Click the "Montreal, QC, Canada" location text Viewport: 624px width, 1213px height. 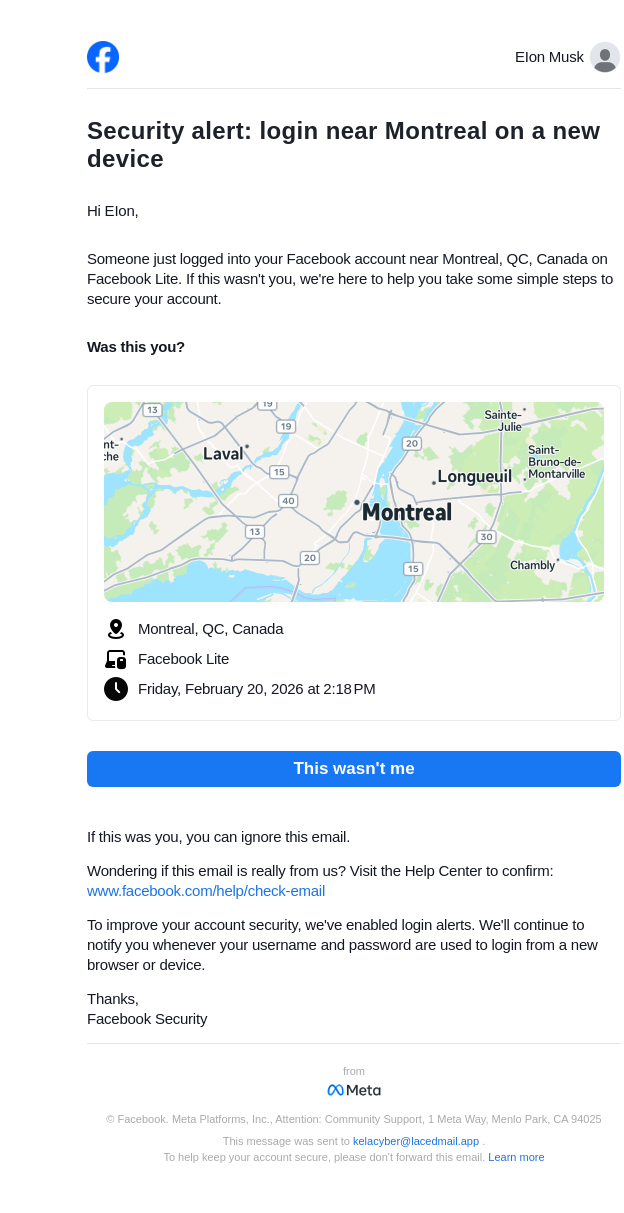[211, 629]
